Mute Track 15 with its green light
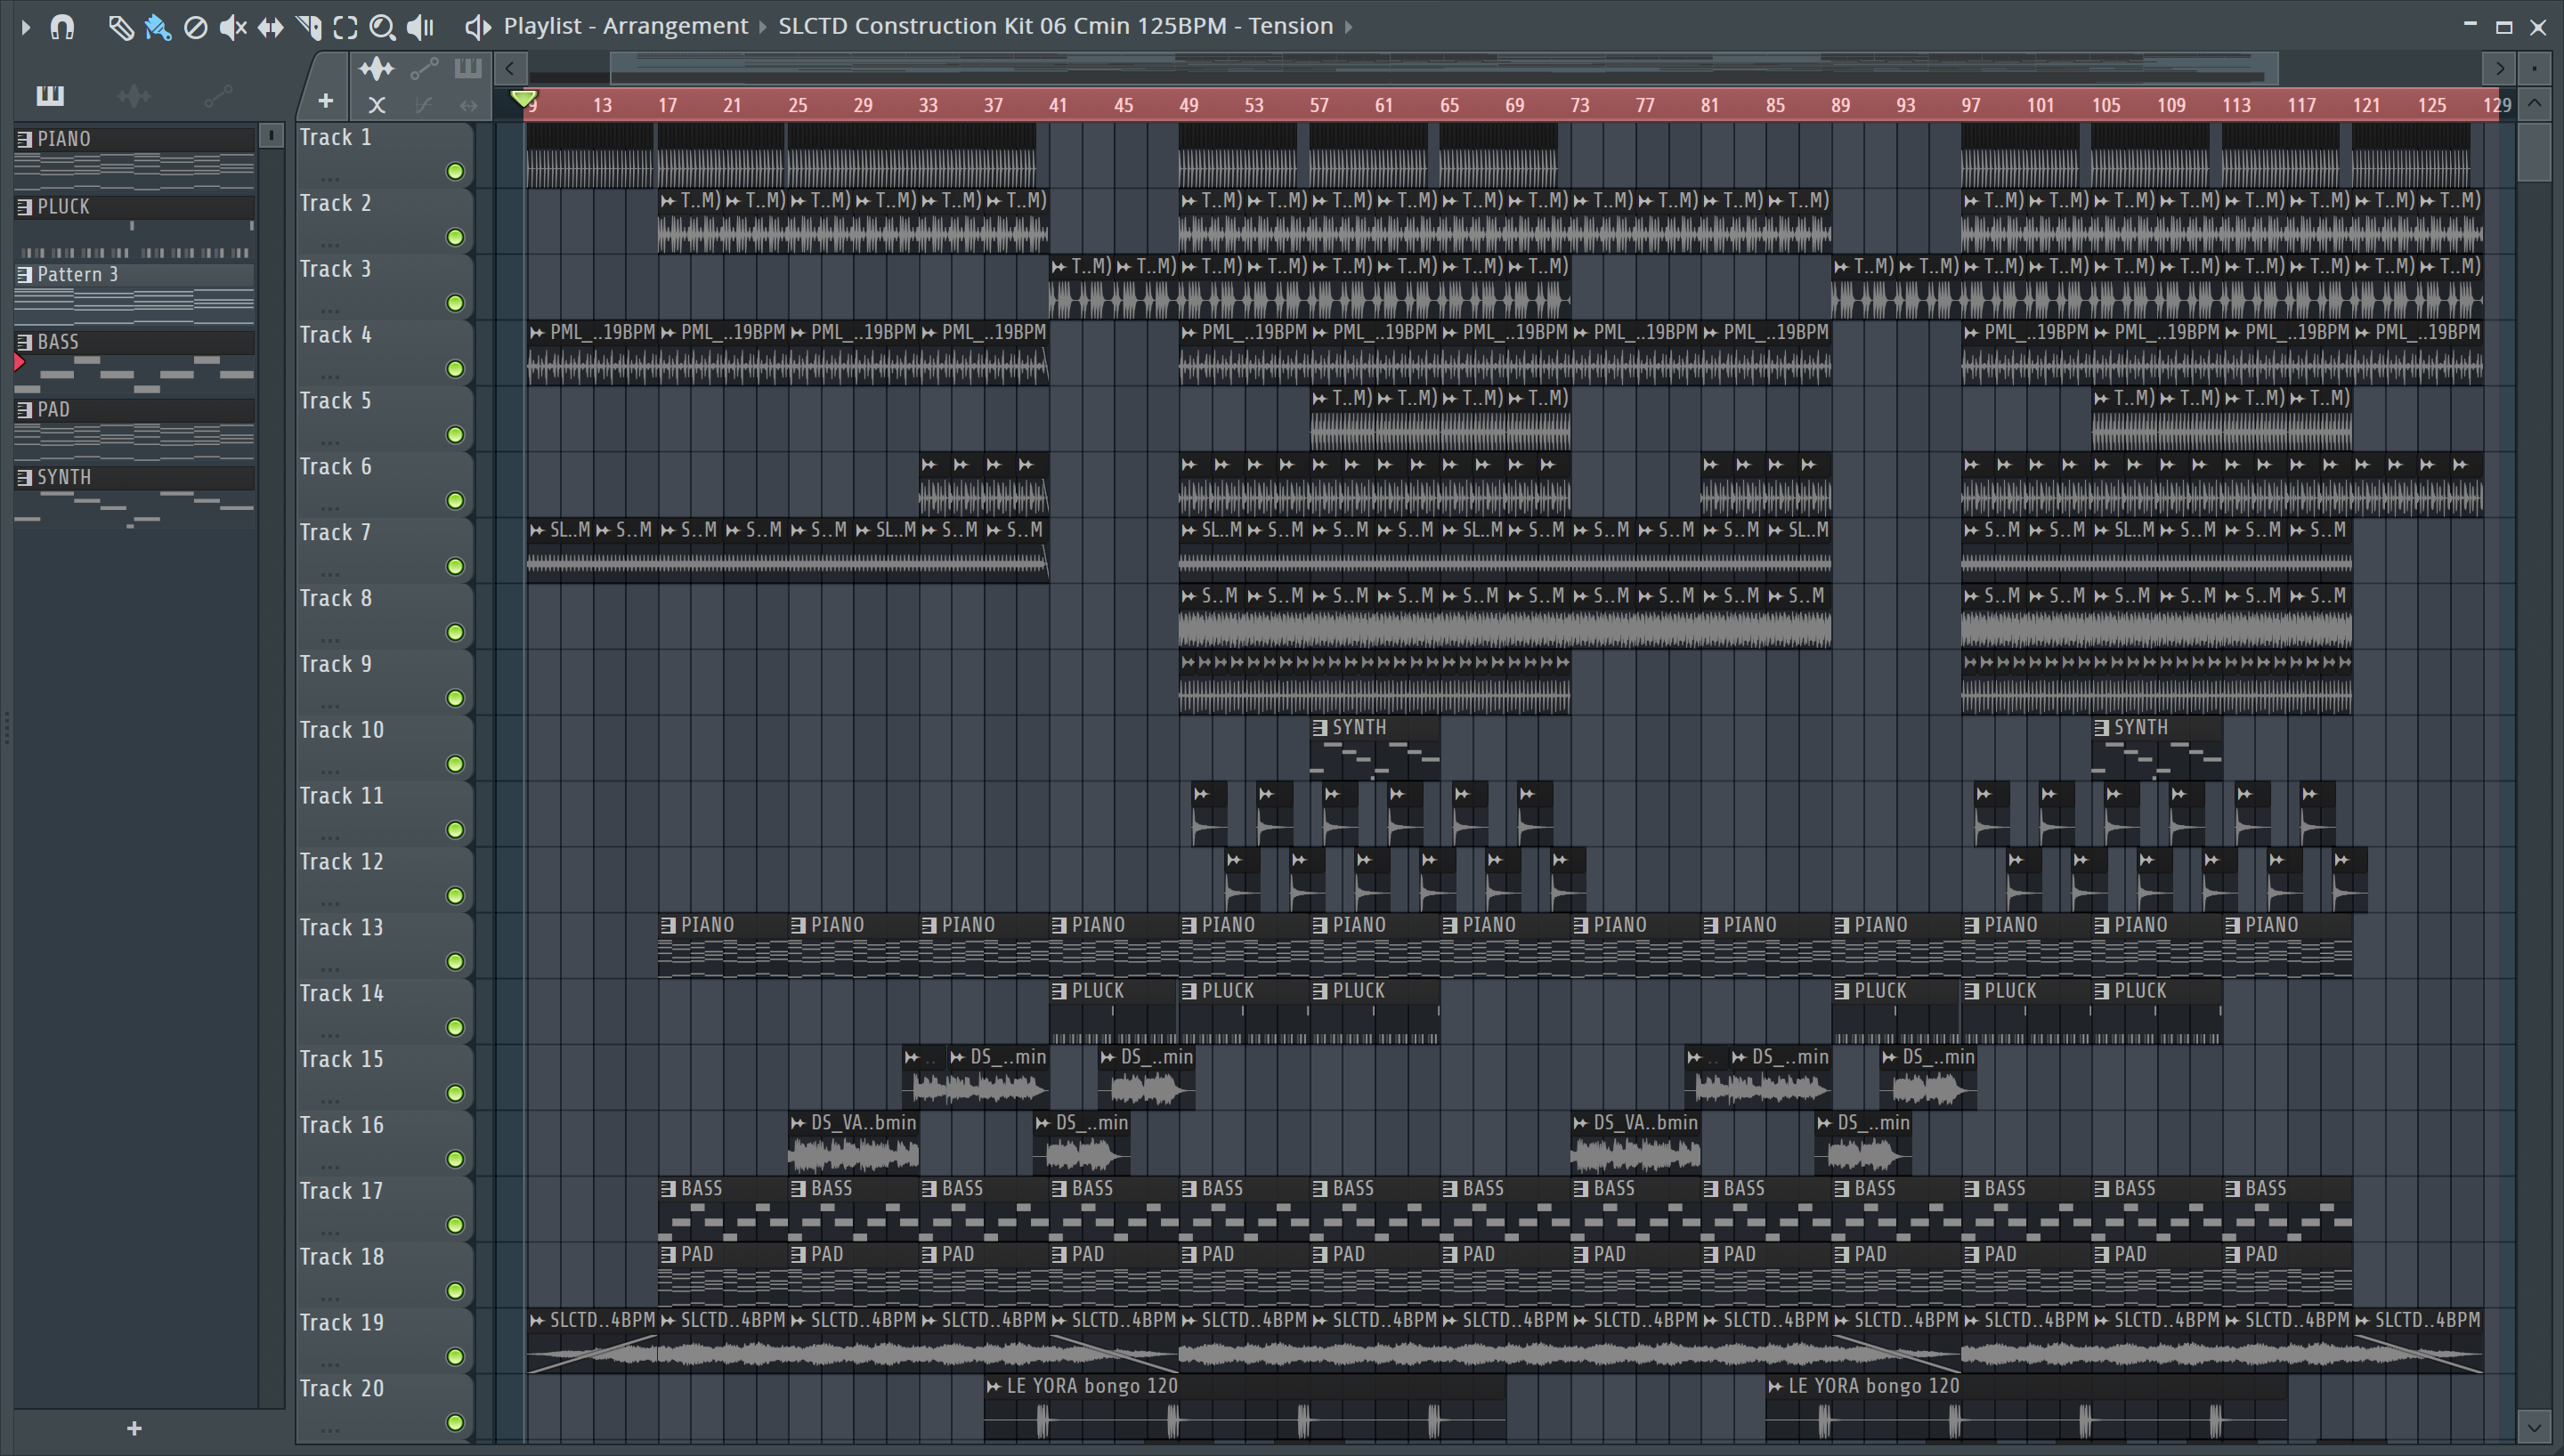The image size is (2564, 1456). point(455,1093)
